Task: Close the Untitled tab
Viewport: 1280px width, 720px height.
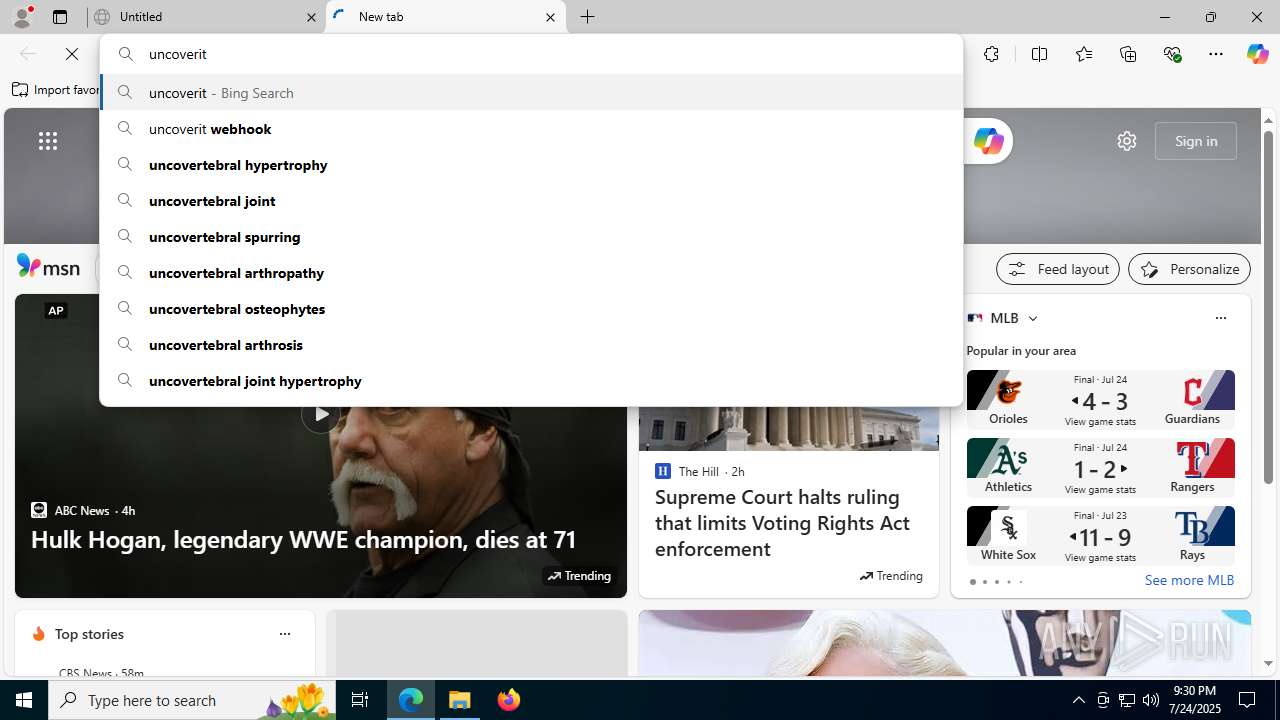Action: [311, 17]
